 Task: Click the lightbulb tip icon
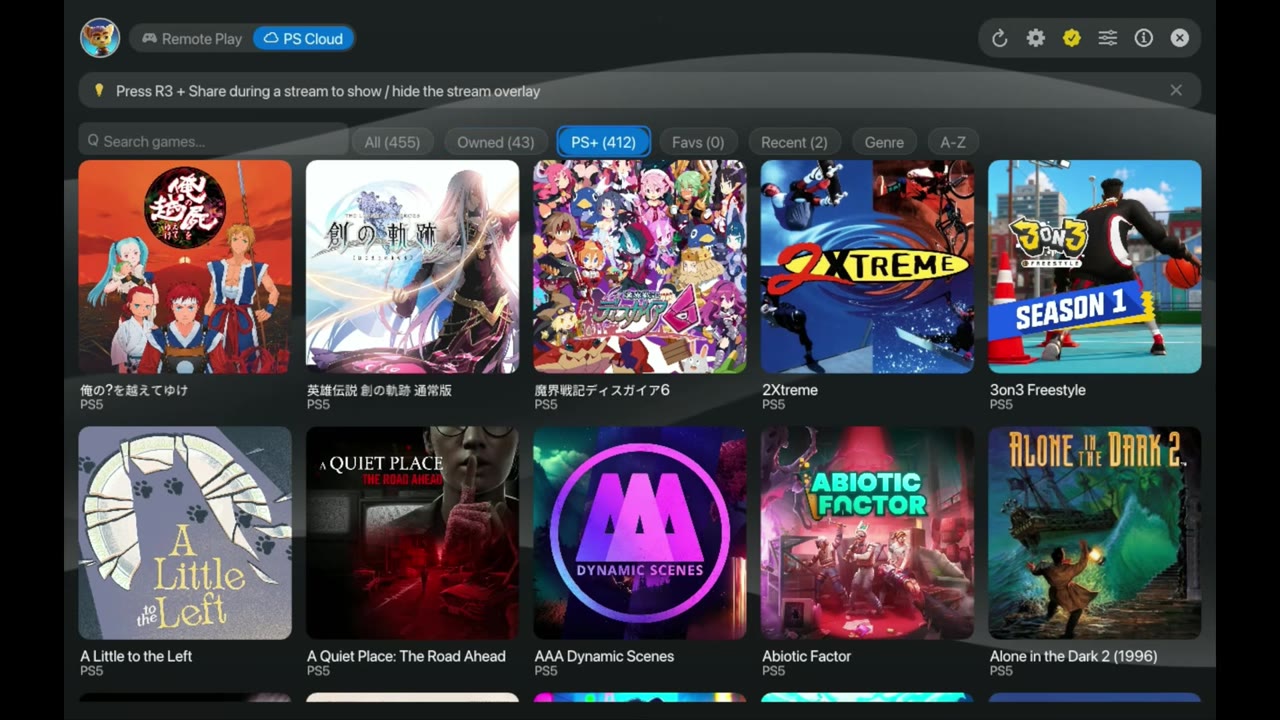click(x=99, y=90)
